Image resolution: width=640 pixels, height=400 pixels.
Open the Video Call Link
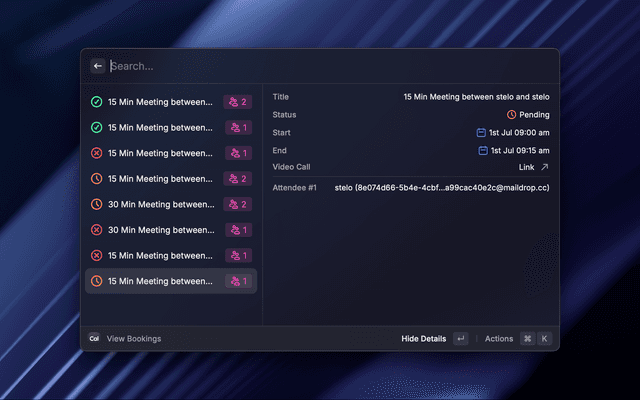click(x=526, y=168)
